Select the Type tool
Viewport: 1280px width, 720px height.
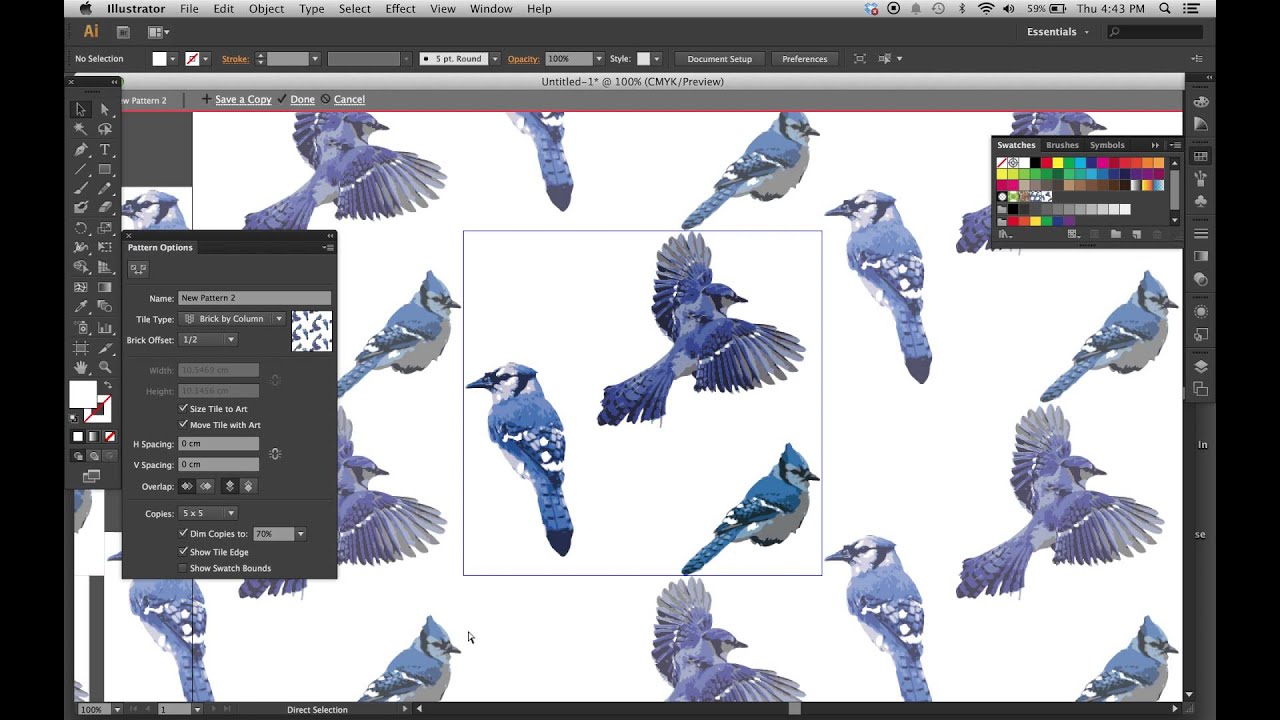[104, 149]
